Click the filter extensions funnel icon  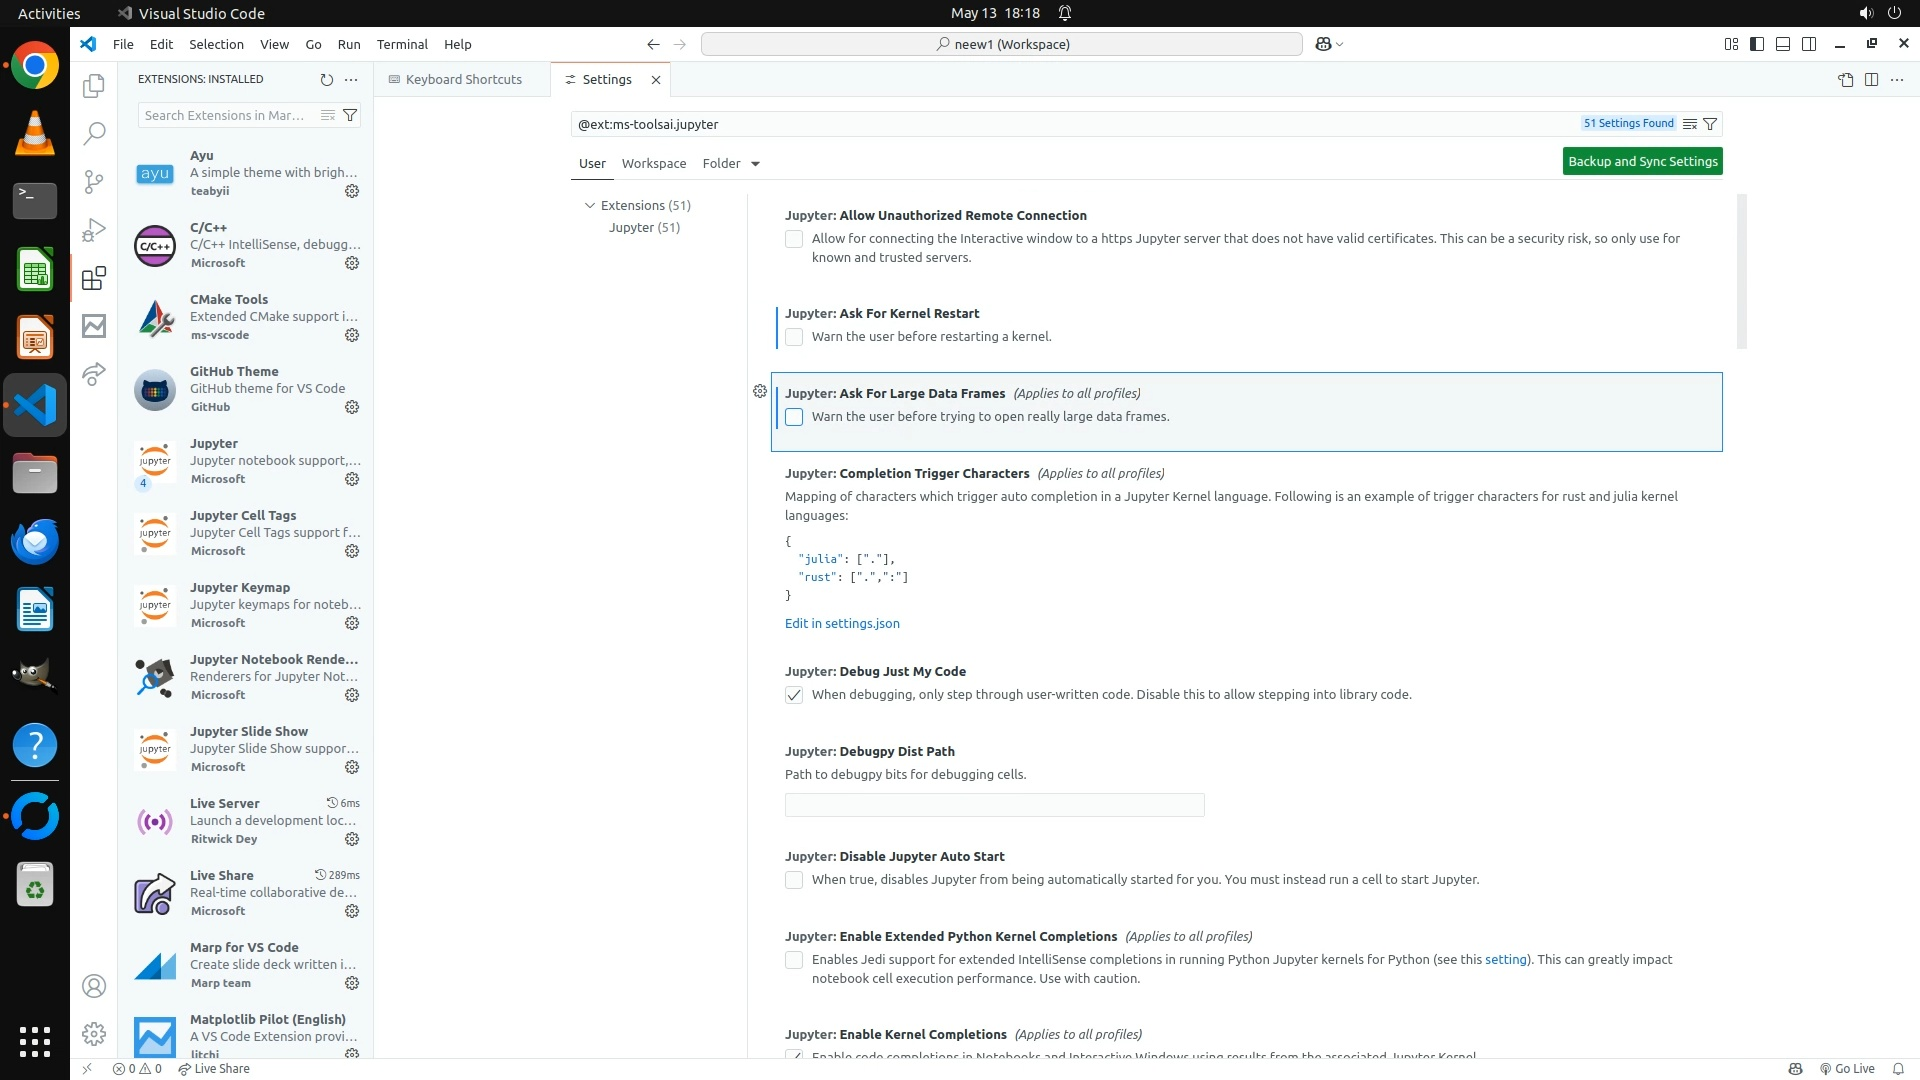[x=350, y=115]
